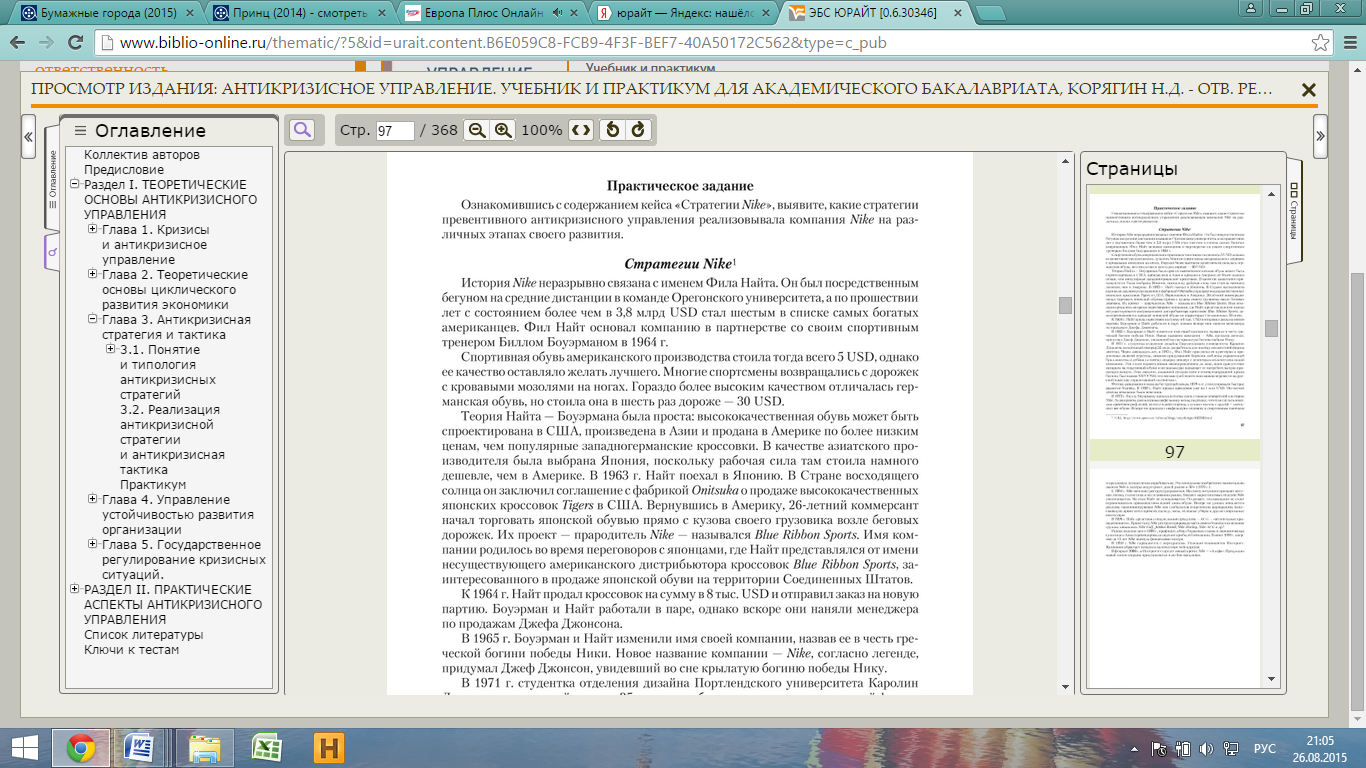Switch to Принц (2014) tab
1366x768 pixels.
click(298, 14)
